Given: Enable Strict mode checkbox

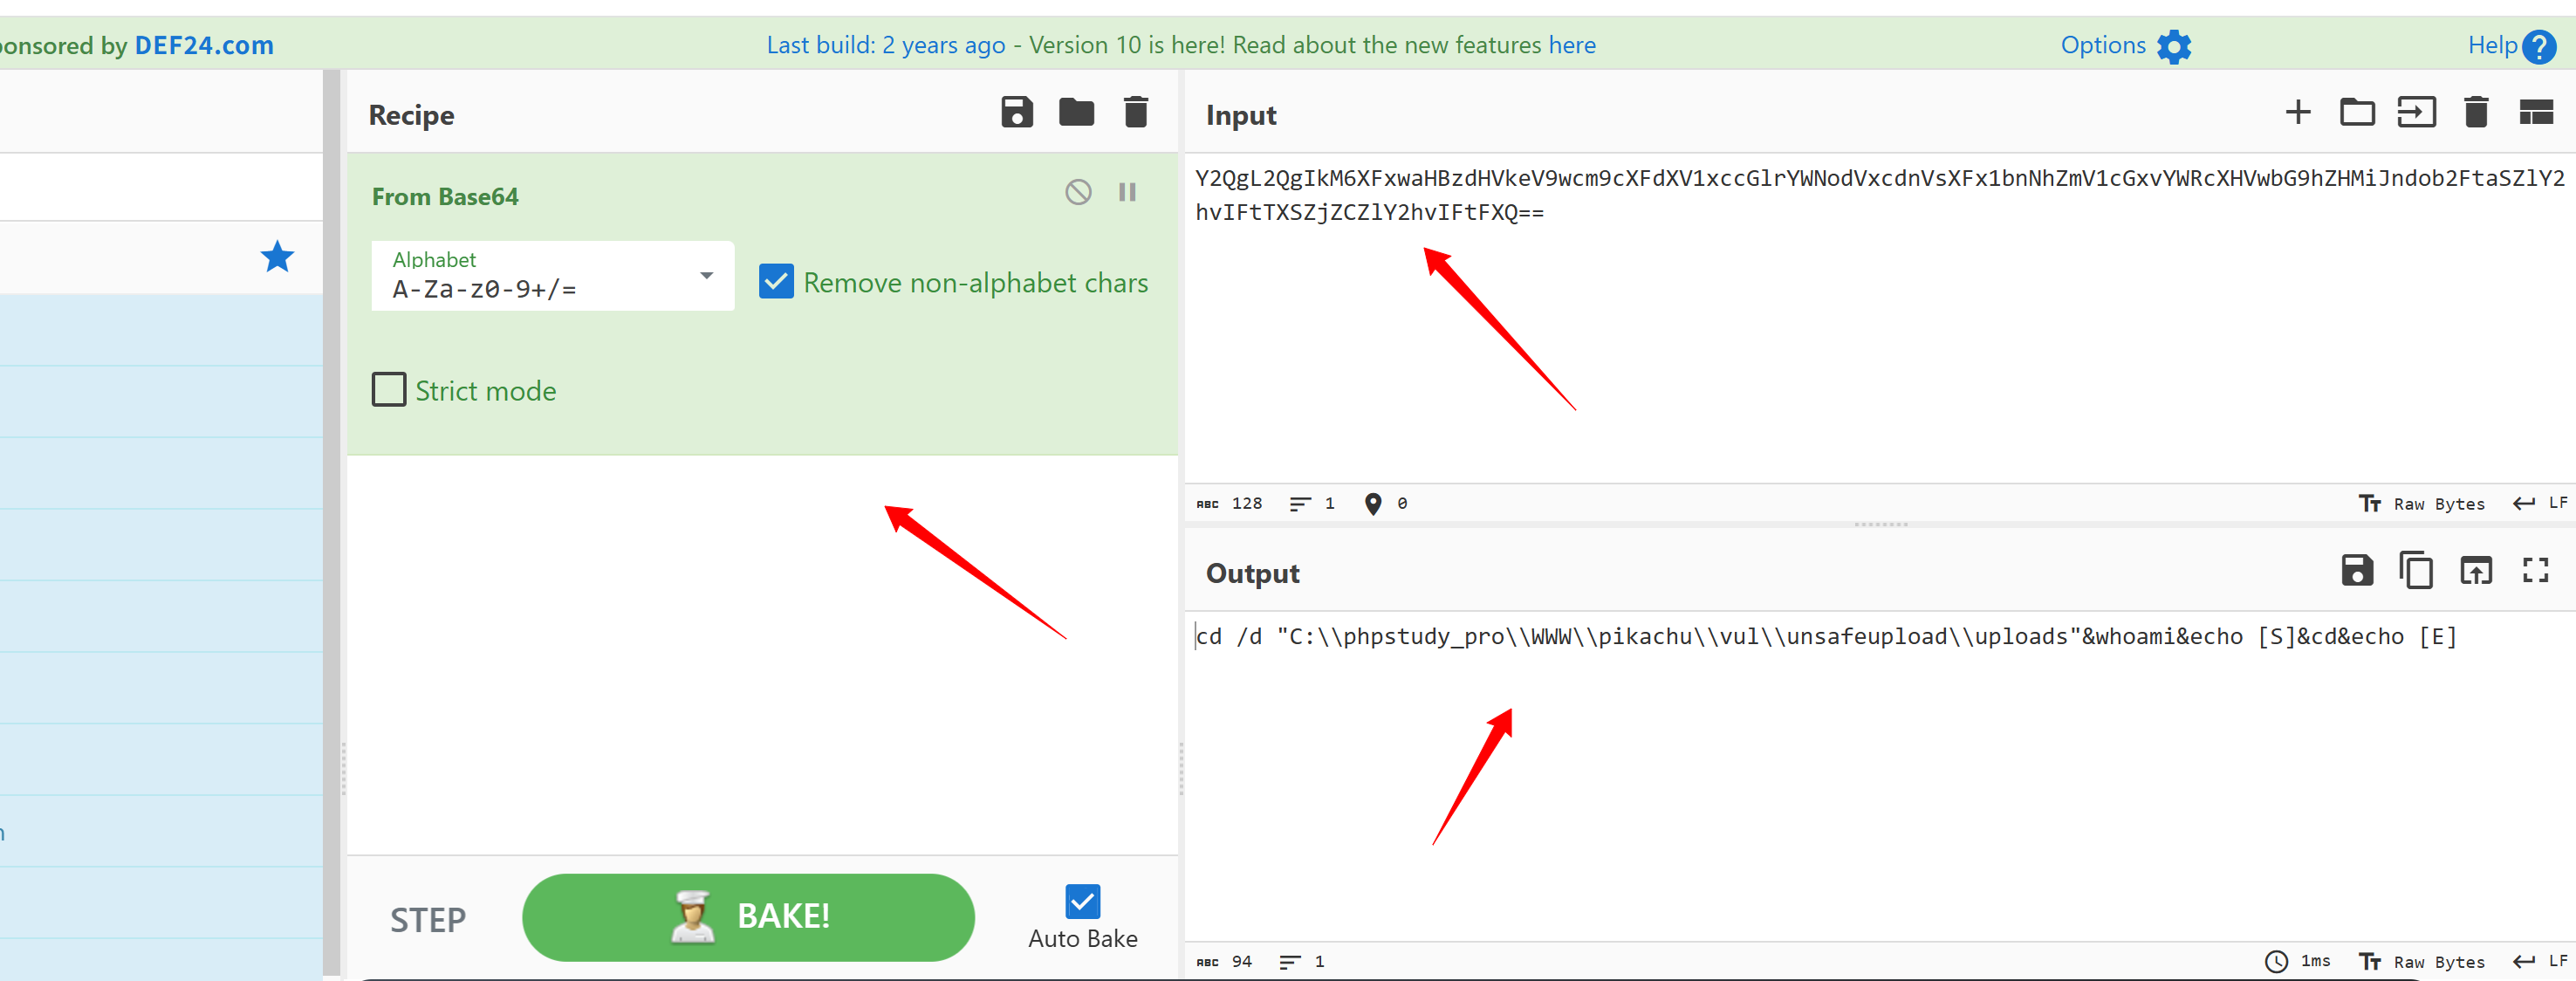Looking at the screenshot, I should (x=389, y=390).
